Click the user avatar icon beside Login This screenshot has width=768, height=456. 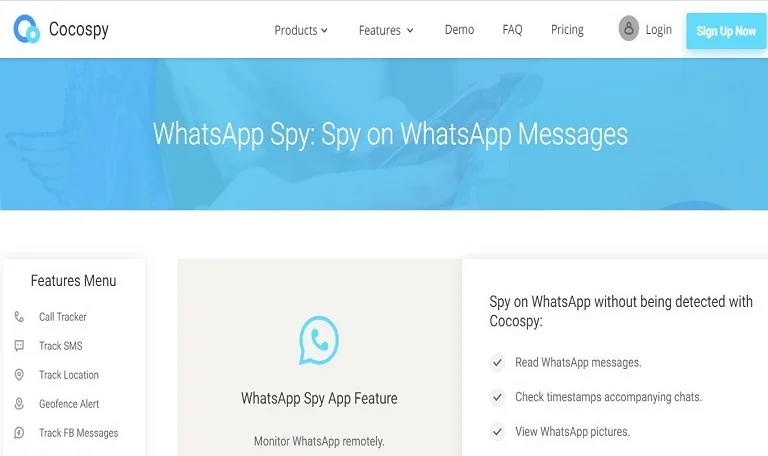628,28
